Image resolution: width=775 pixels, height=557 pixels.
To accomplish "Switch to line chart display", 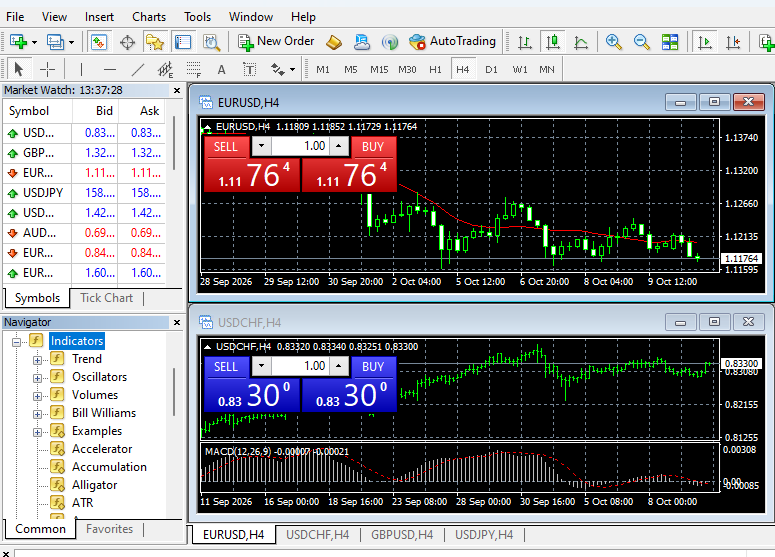I will pyautogui.click(x=581, y=42).
